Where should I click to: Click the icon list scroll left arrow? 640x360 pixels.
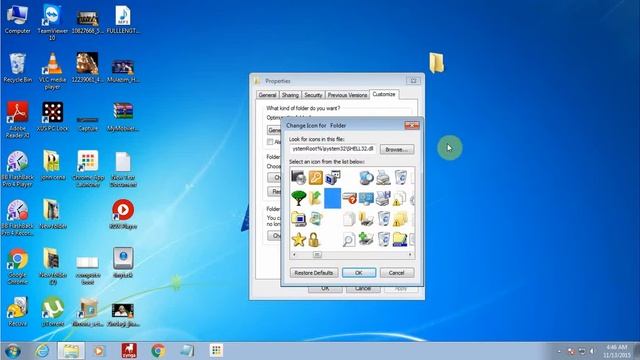[294, 255]
